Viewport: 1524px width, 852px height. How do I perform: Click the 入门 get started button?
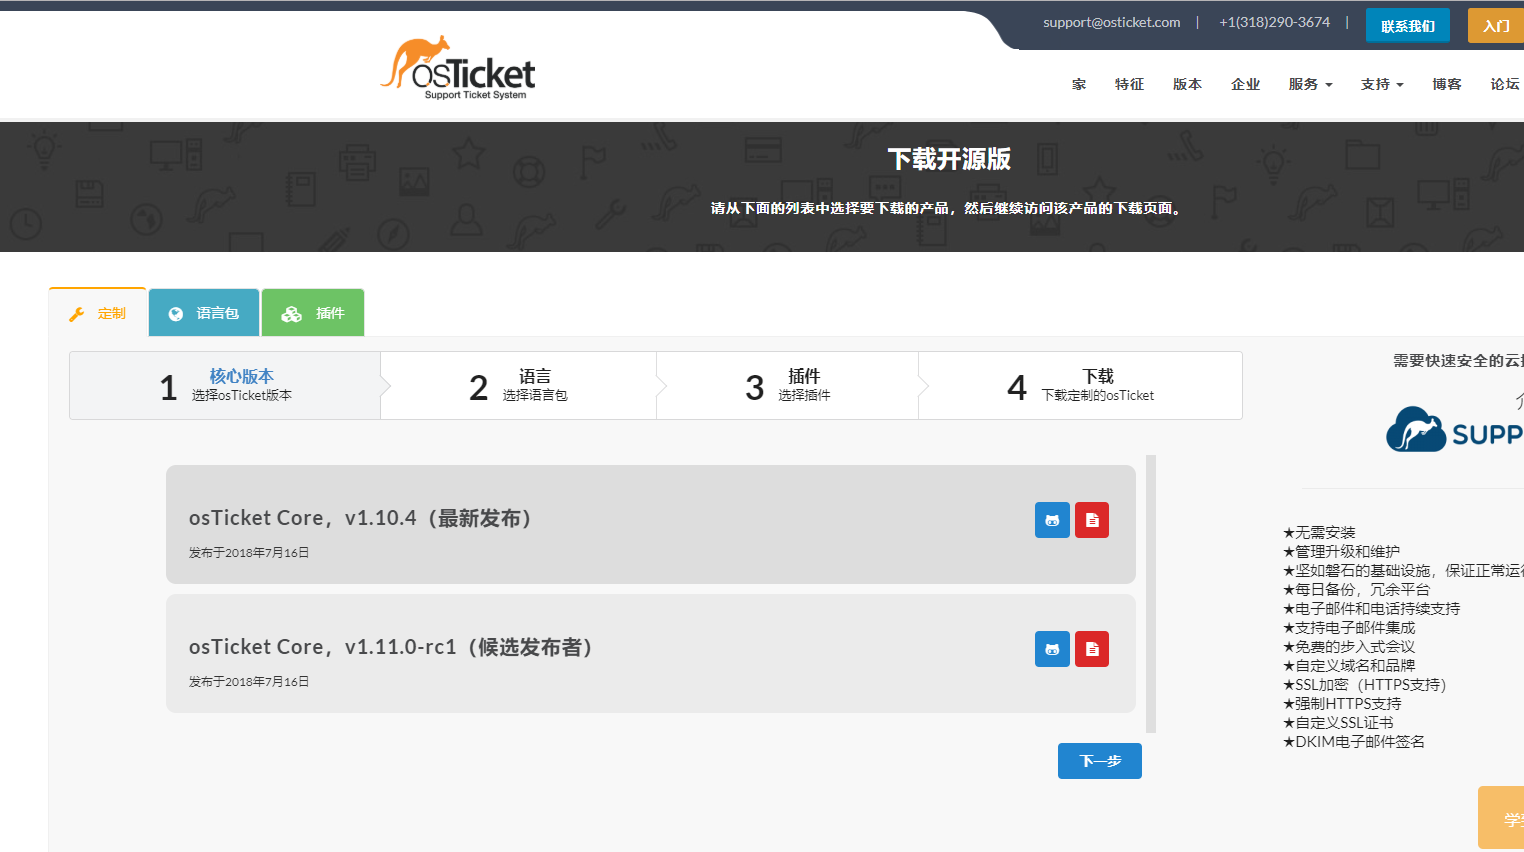[x=1496, y=26]
